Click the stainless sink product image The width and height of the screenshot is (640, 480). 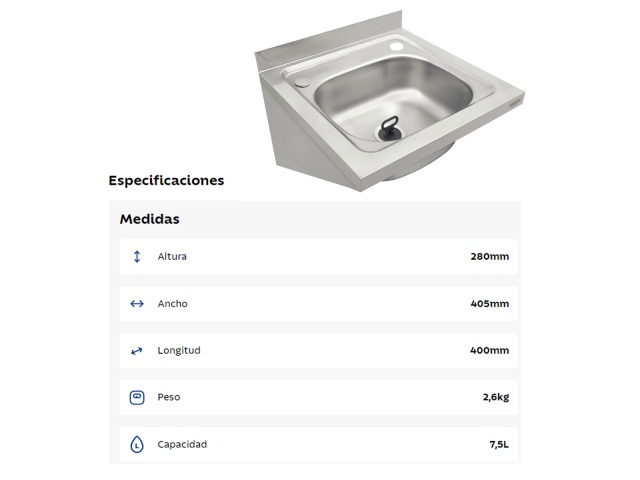click(389, 102)
